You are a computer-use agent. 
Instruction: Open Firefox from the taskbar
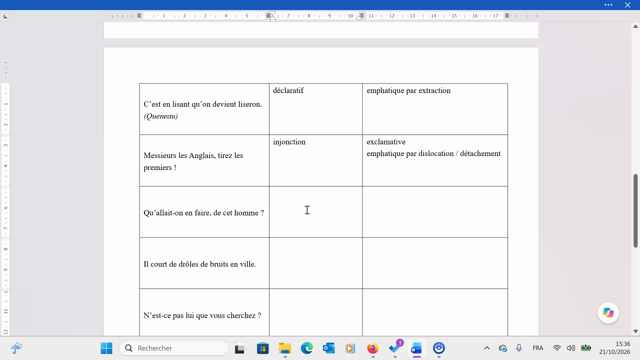coord(373,348)
